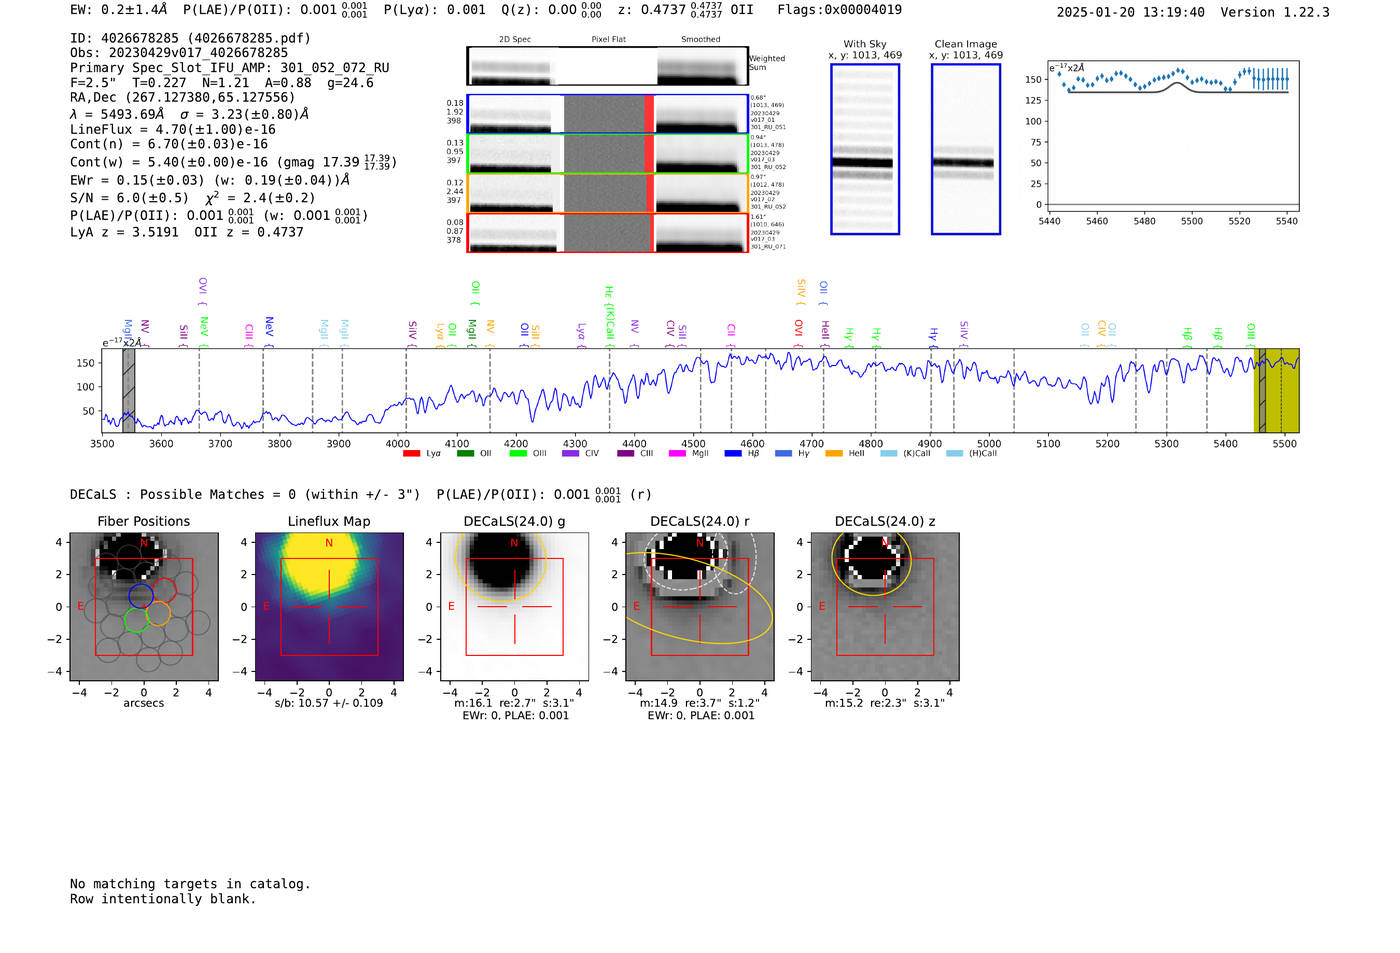Click the blue fiber circle in Fiber Positions
1400x953 pixels.
(141, 596)
